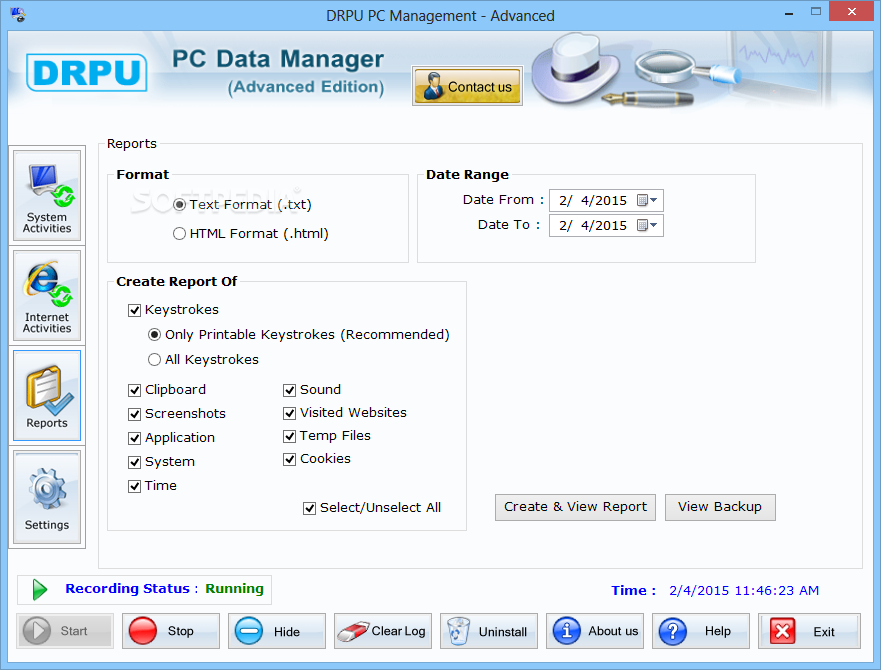The height and width of the screenshot is (670, 881).
Task: Toggle the Sound checkbox
Action: coord(289,390)
